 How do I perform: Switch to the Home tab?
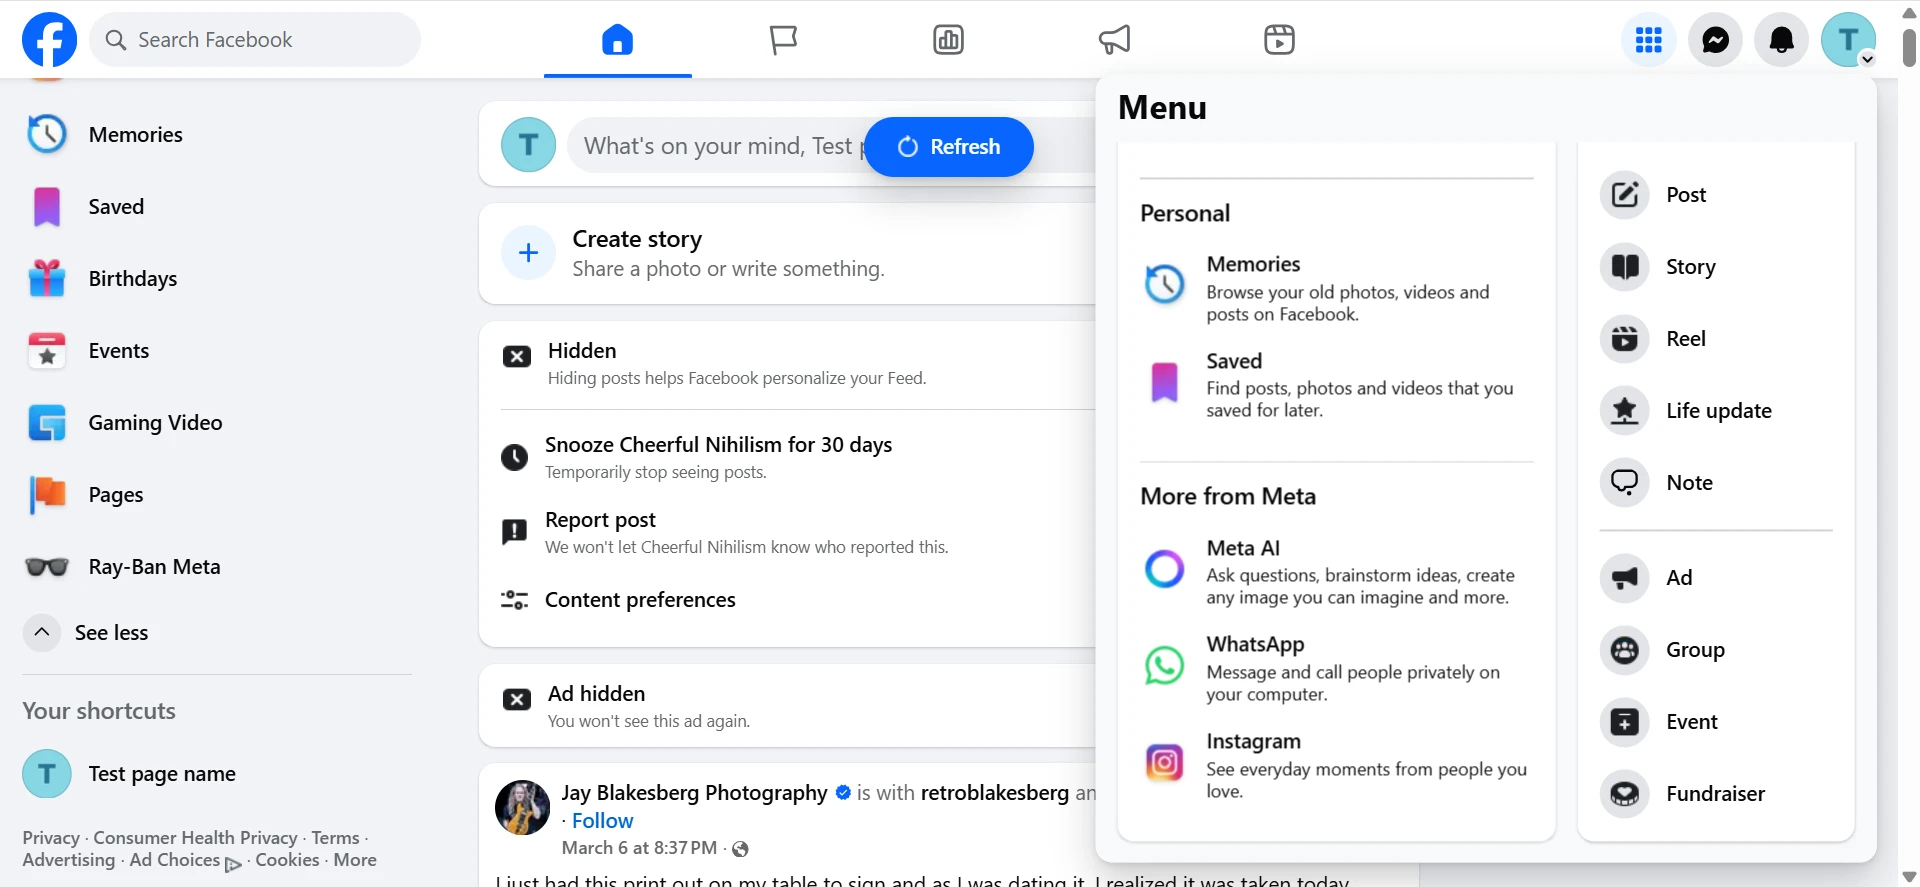[617, 40]
